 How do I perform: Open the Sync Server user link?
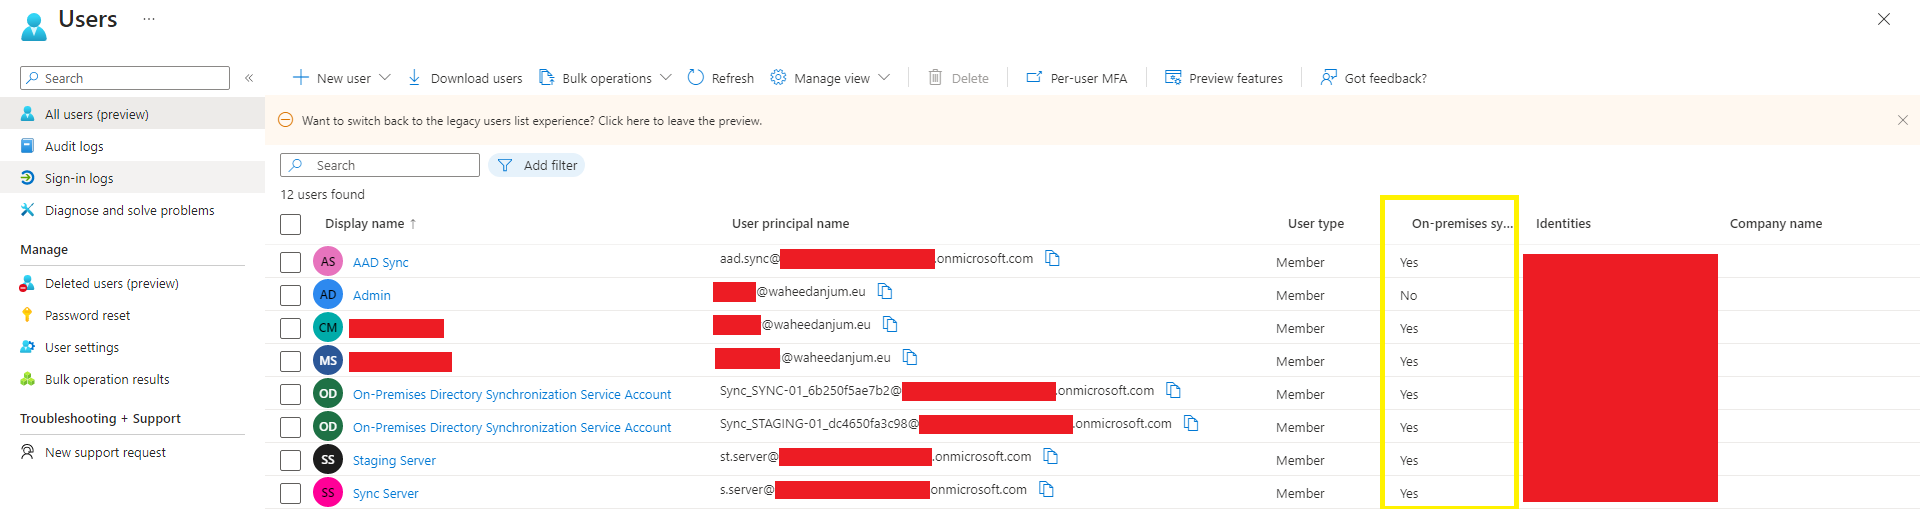point(385,493)
